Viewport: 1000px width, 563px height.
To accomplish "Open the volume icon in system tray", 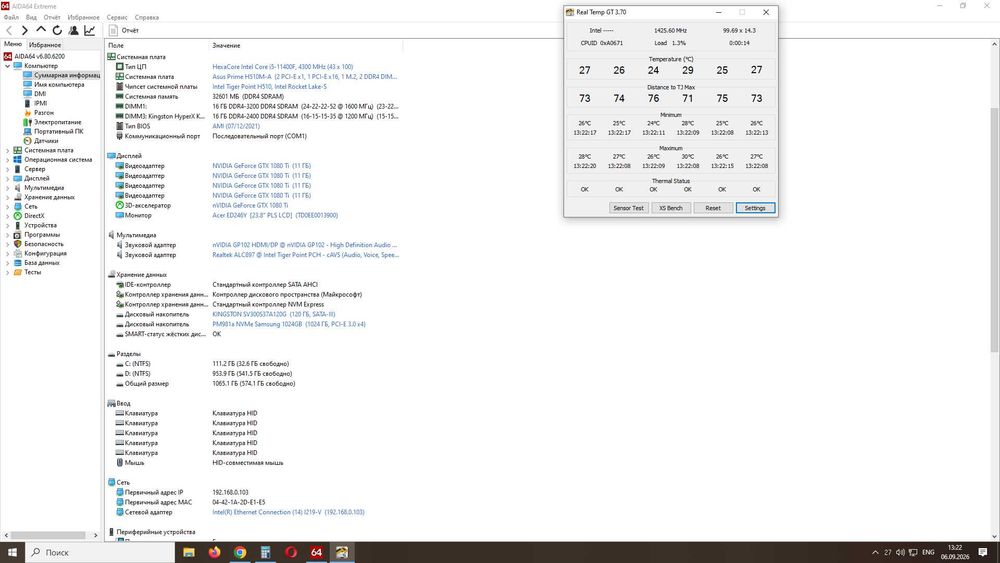I will coord(900,552).
